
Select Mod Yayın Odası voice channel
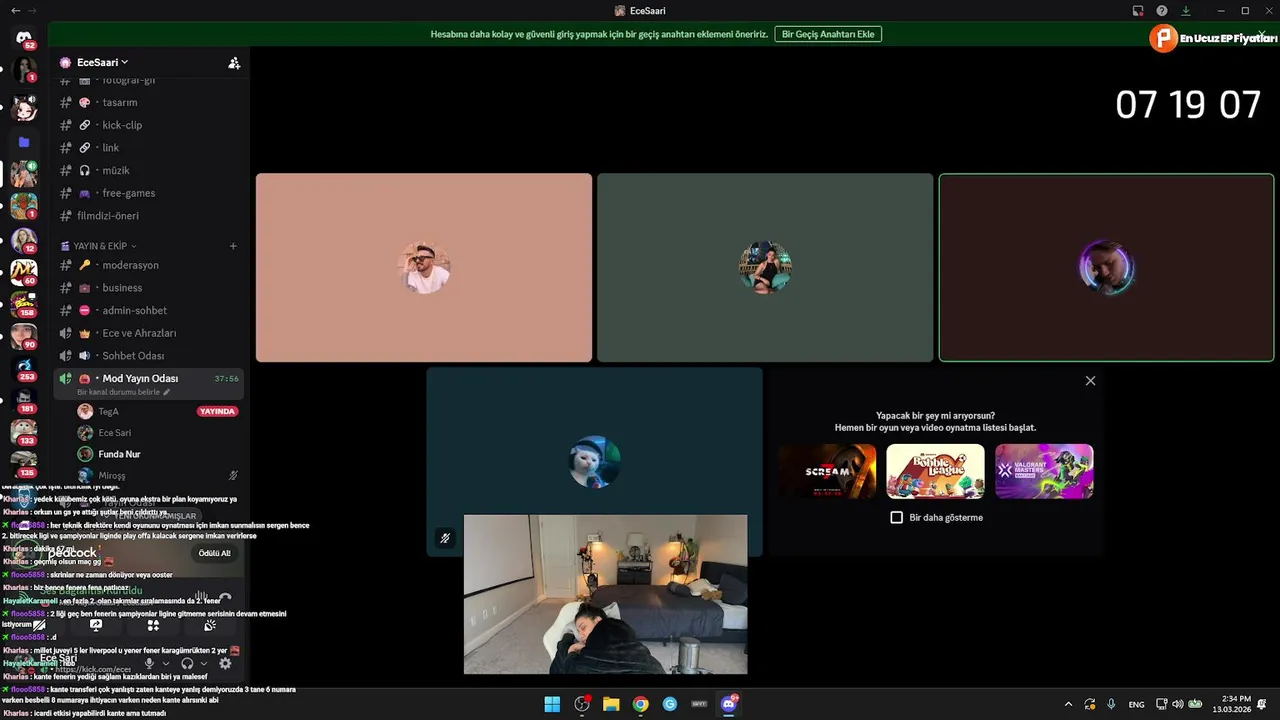(x=149, y=383)
